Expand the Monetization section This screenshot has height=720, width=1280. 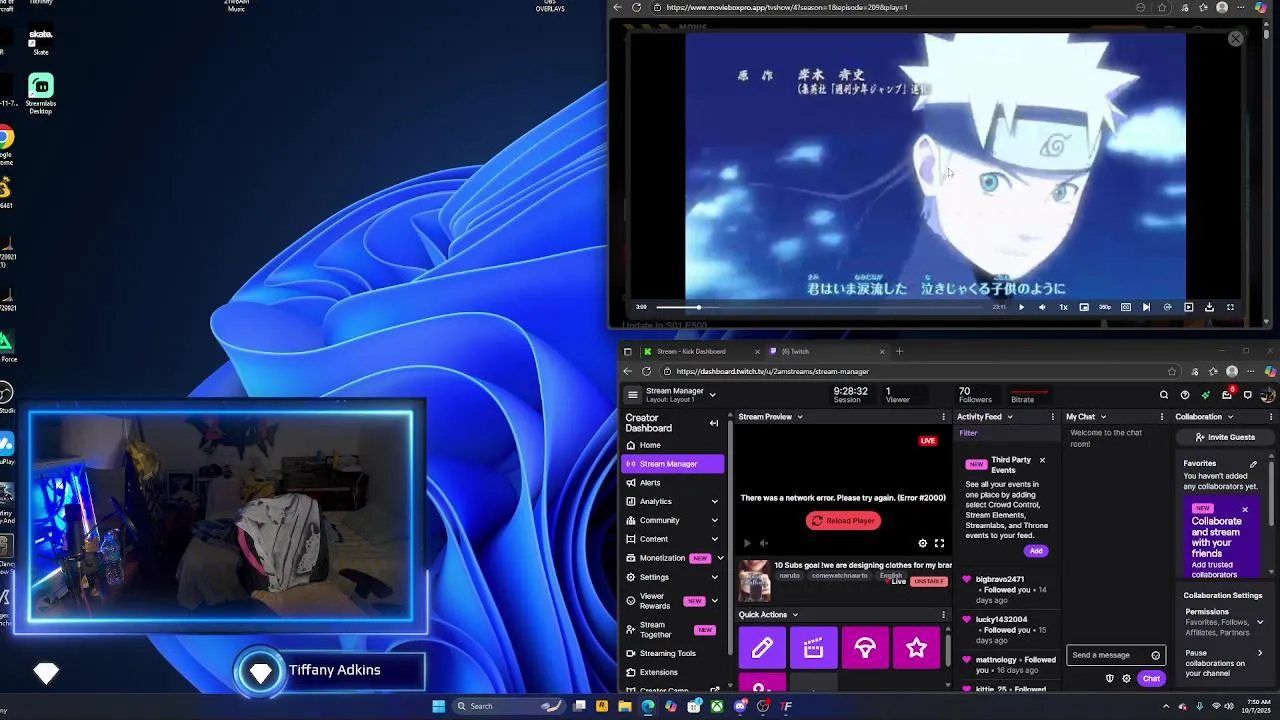[672, 558]
